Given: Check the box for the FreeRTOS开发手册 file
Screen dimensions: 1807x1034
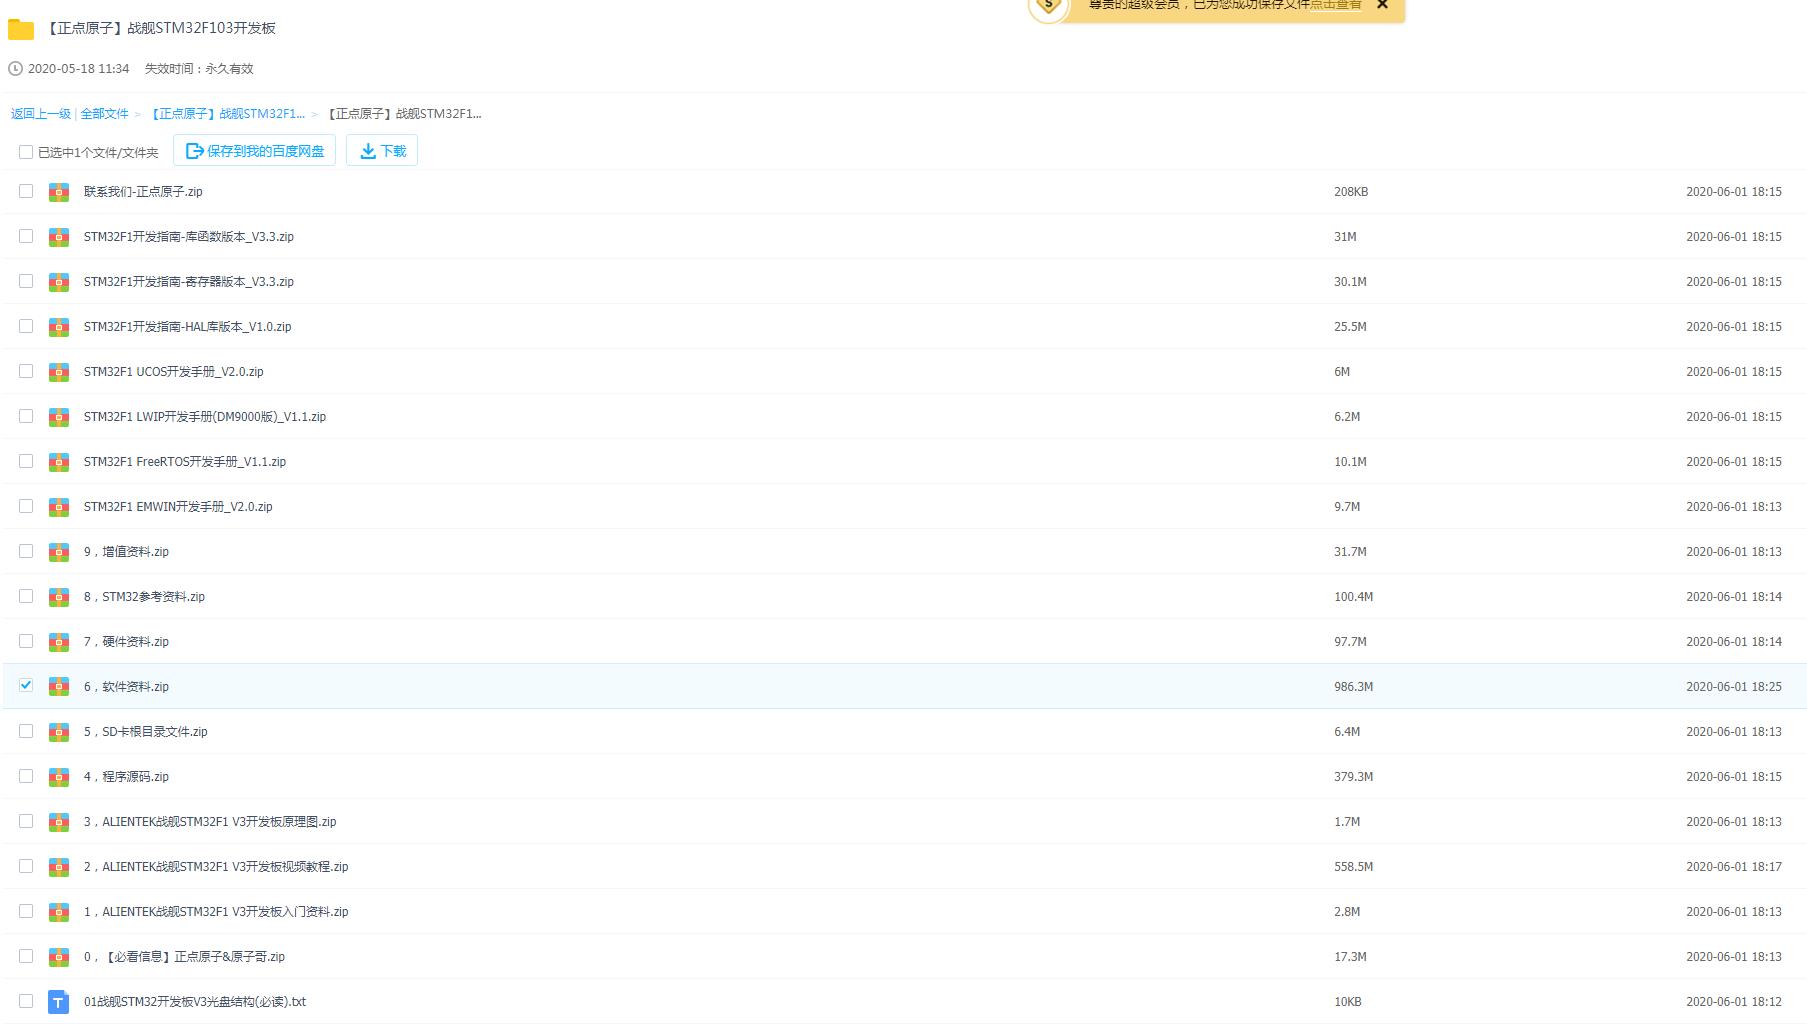Looking at the screenshot, I should (26, 461).
